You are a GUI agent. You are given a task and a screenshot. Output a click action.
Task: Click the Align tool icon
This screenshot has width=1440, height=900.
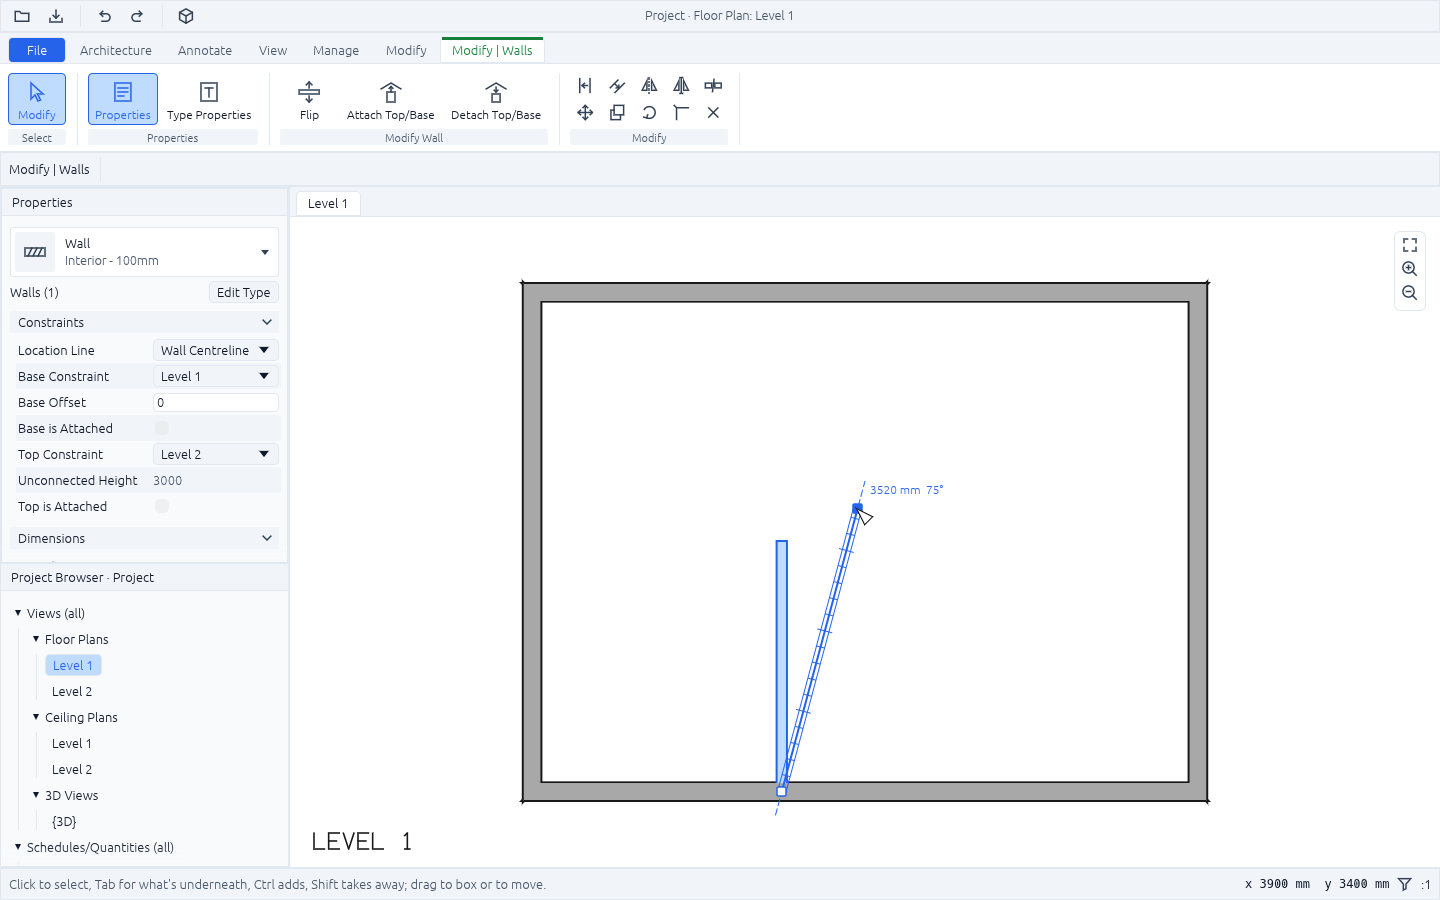(x=585, y=86)
